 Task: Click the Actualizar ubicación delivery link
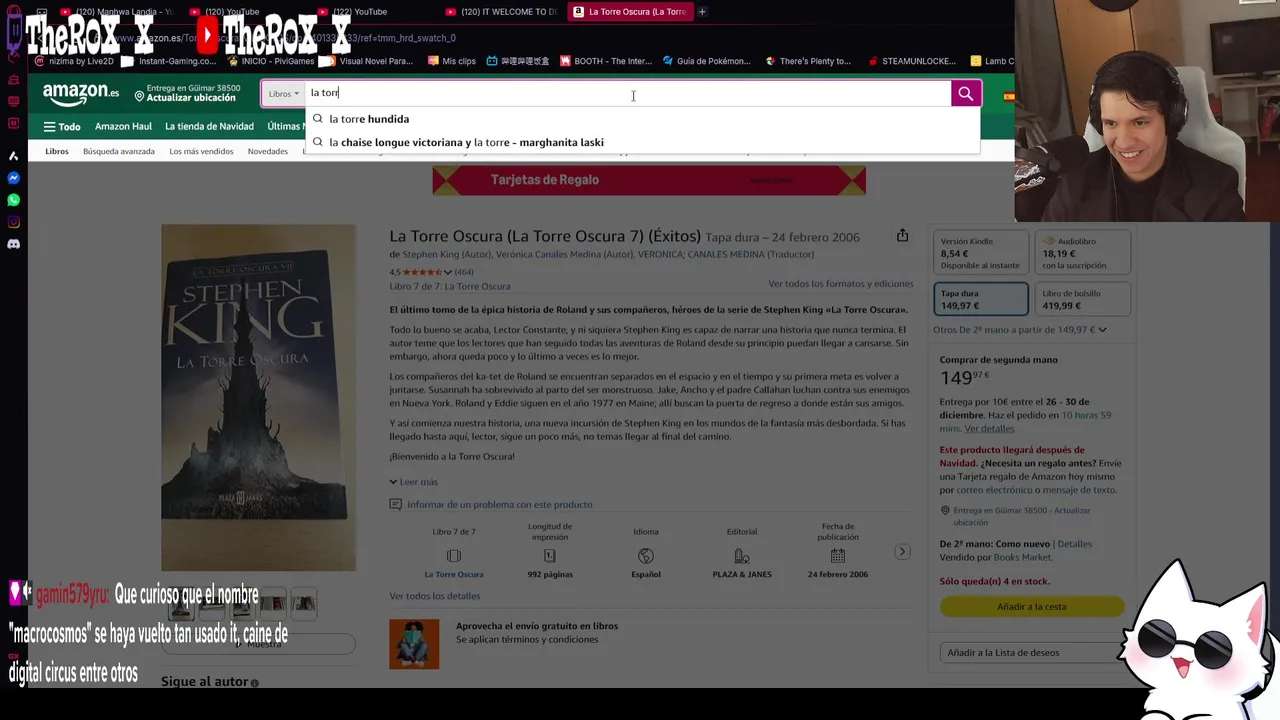coord(192,98)
